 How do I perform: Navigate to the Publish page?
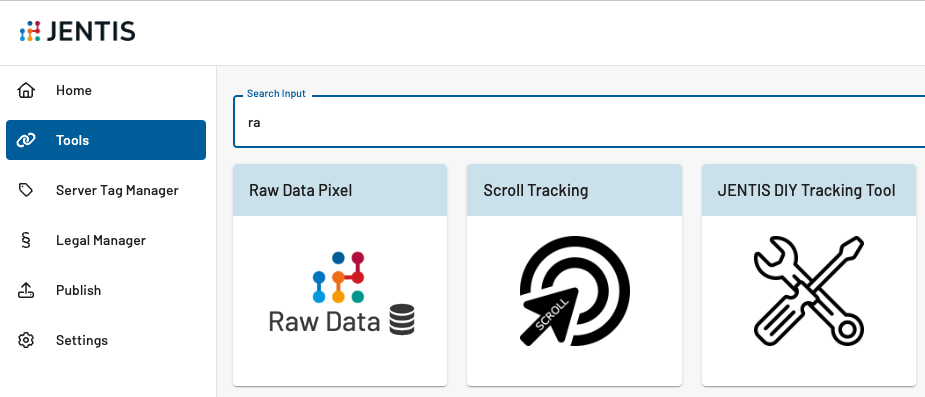click(106, 290)
